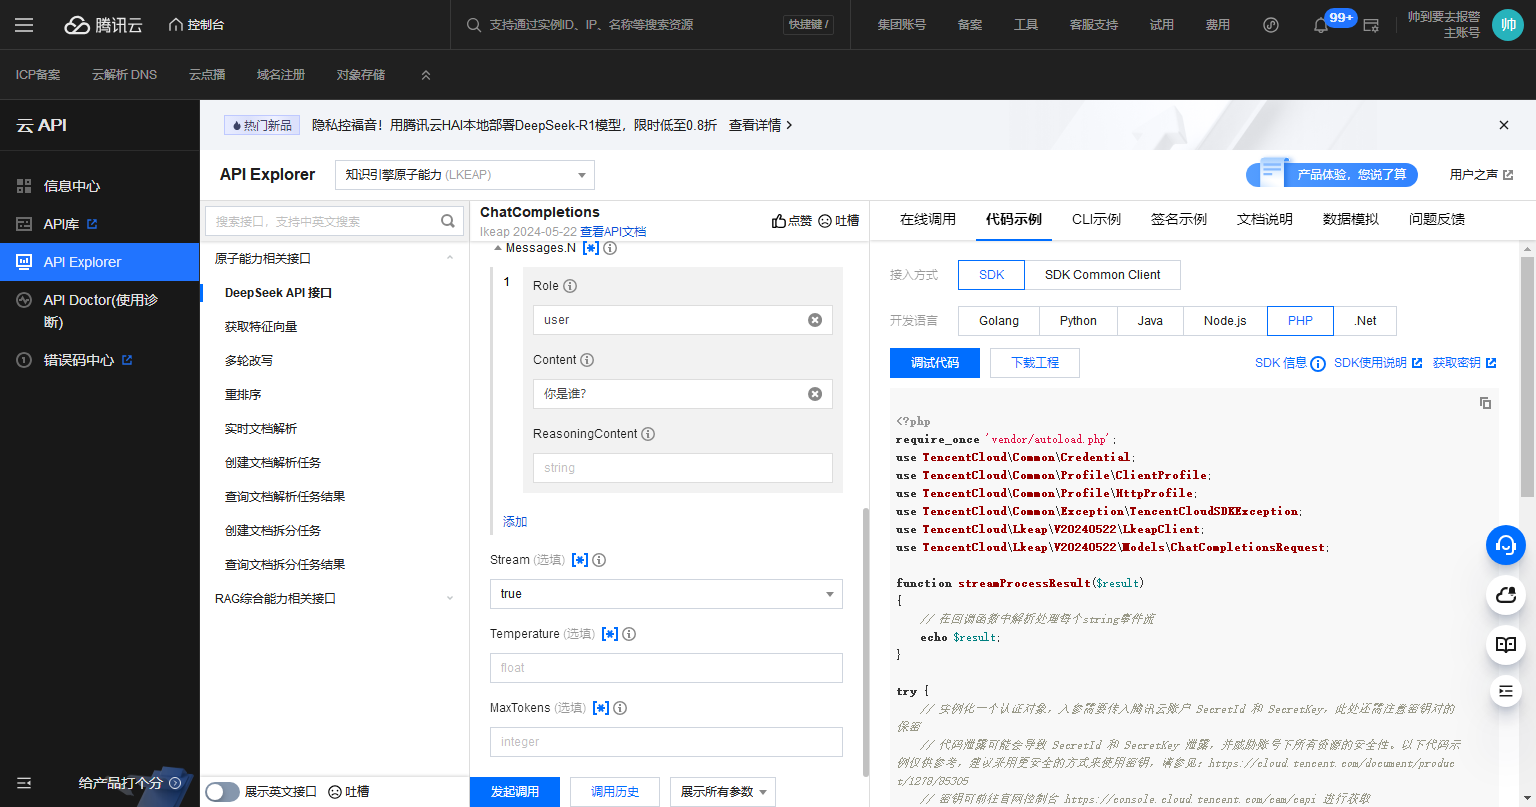Select Java language

(1150, 321)
